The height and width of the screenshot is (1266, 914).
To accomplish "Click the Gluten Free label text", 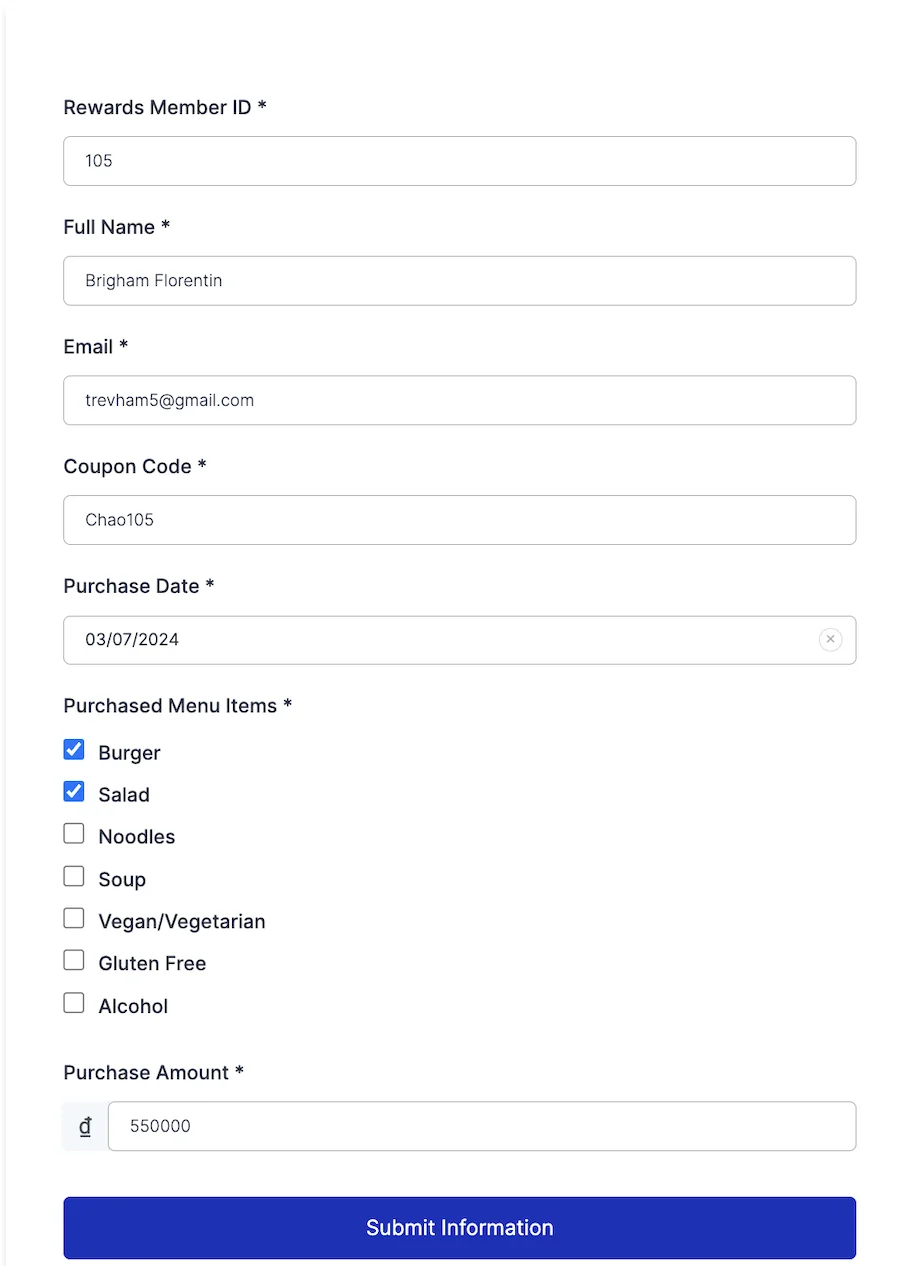I will pyautogui.click(x=152, y=964).
